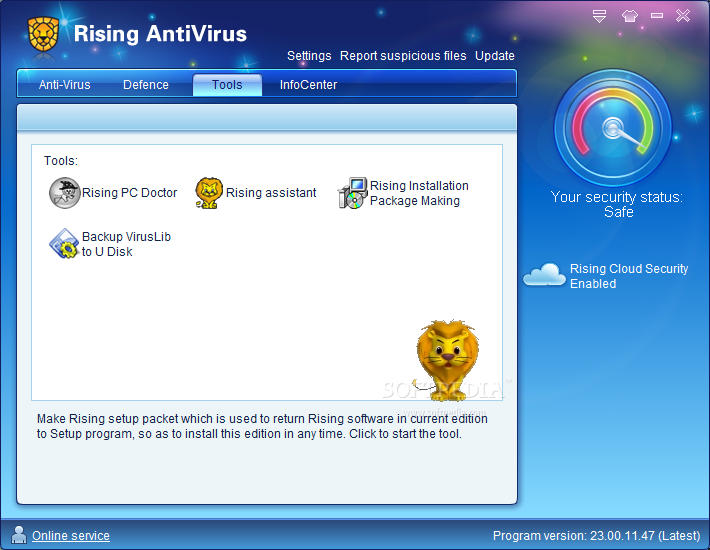Click Backup VirusLib to U Disk text
Image resolution: width=710 pixels, height=550 pixels.
126,244
